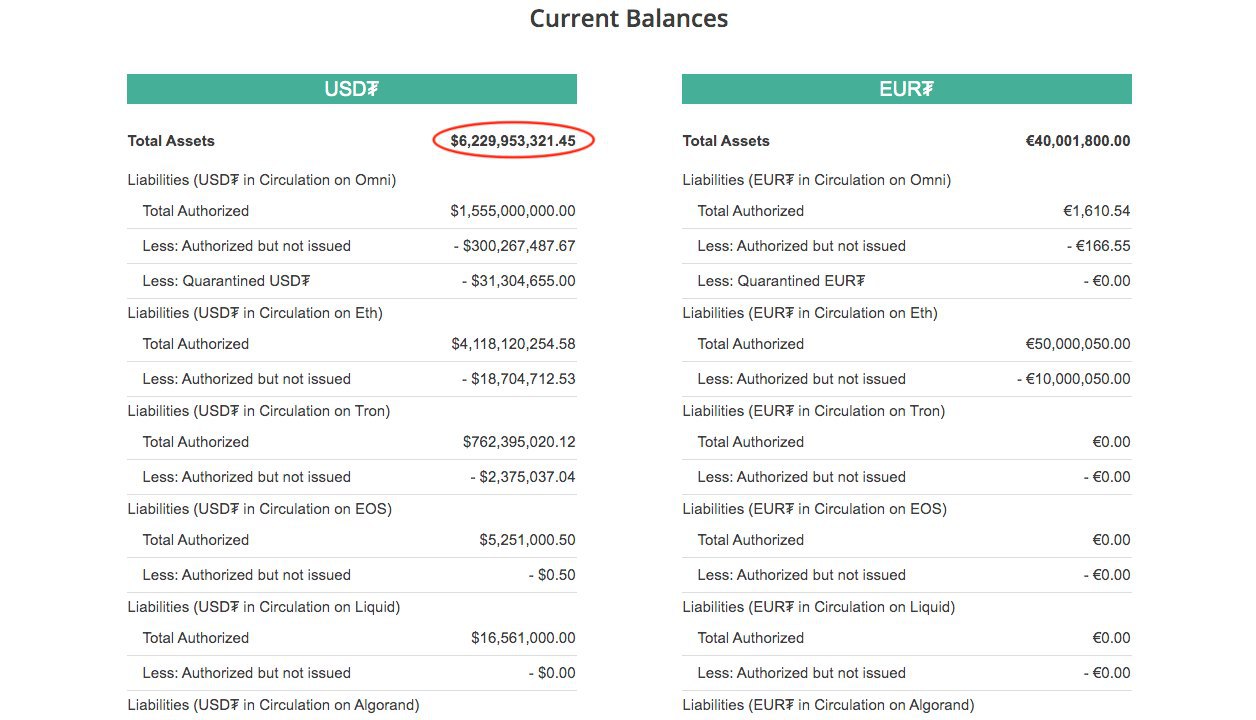Click the - $31,304,655.00 quarantined amount
The width and height of the screenshot is (1256, 720).
coord(518,281)
